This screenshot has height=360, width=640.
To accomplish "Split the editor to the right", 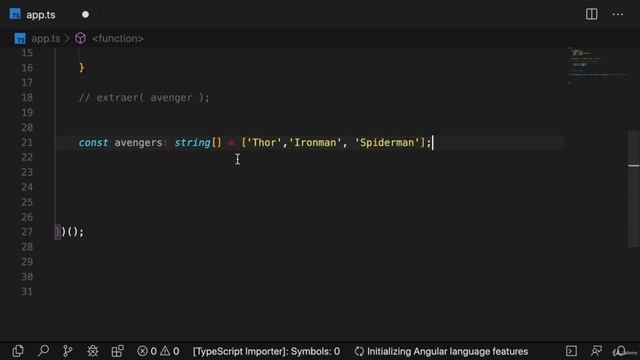I will click(x=591, y=14).
